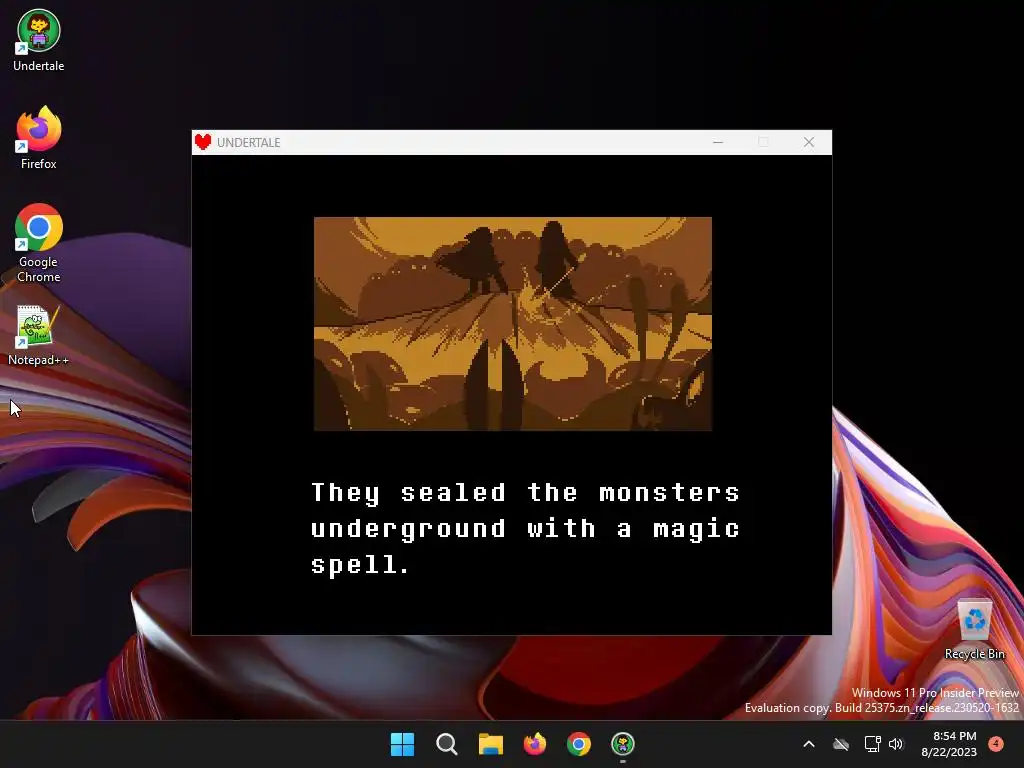This screenshot has height=768, width=1024.
Task: Launch Chrome from the taskbar
Action: 579,744
